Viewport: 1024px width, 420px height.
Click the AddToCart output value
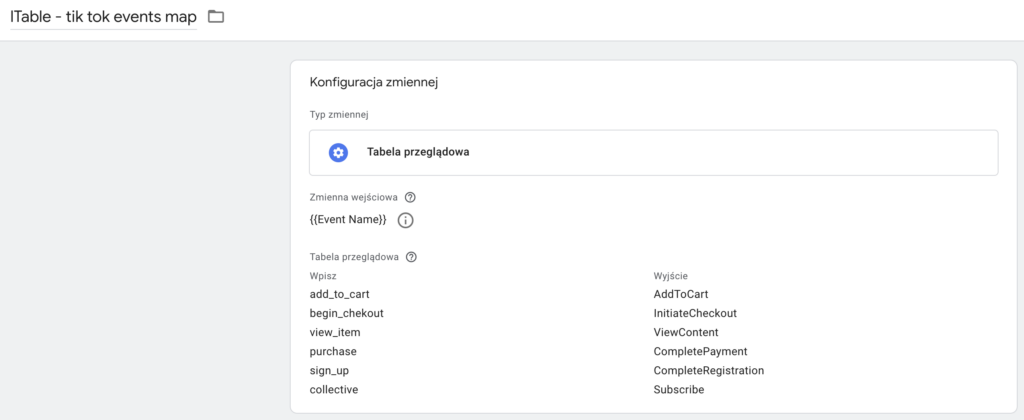pyautogui.click(x=680, y=294)
